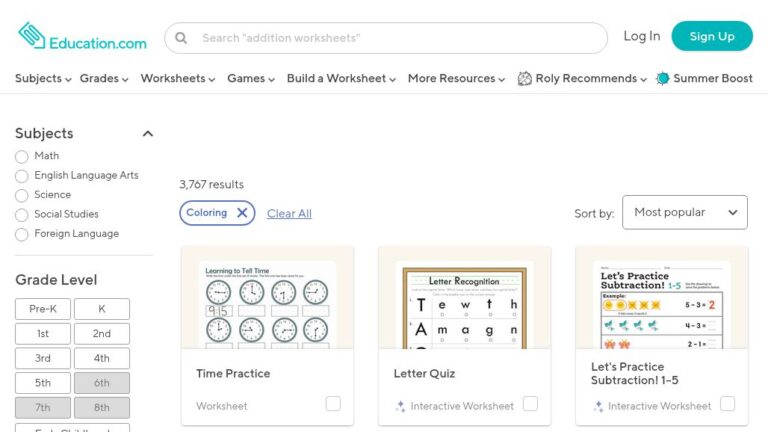The height and width of the screenshot is (432, 768).
Task: Expand the Build a Worksheet menu
Action: coord(341,78)
